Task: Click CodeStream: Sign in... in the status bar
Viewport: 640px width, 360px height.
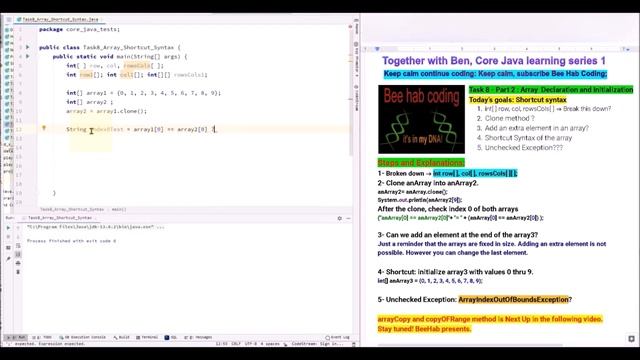Action: click(x=318, y=344)
